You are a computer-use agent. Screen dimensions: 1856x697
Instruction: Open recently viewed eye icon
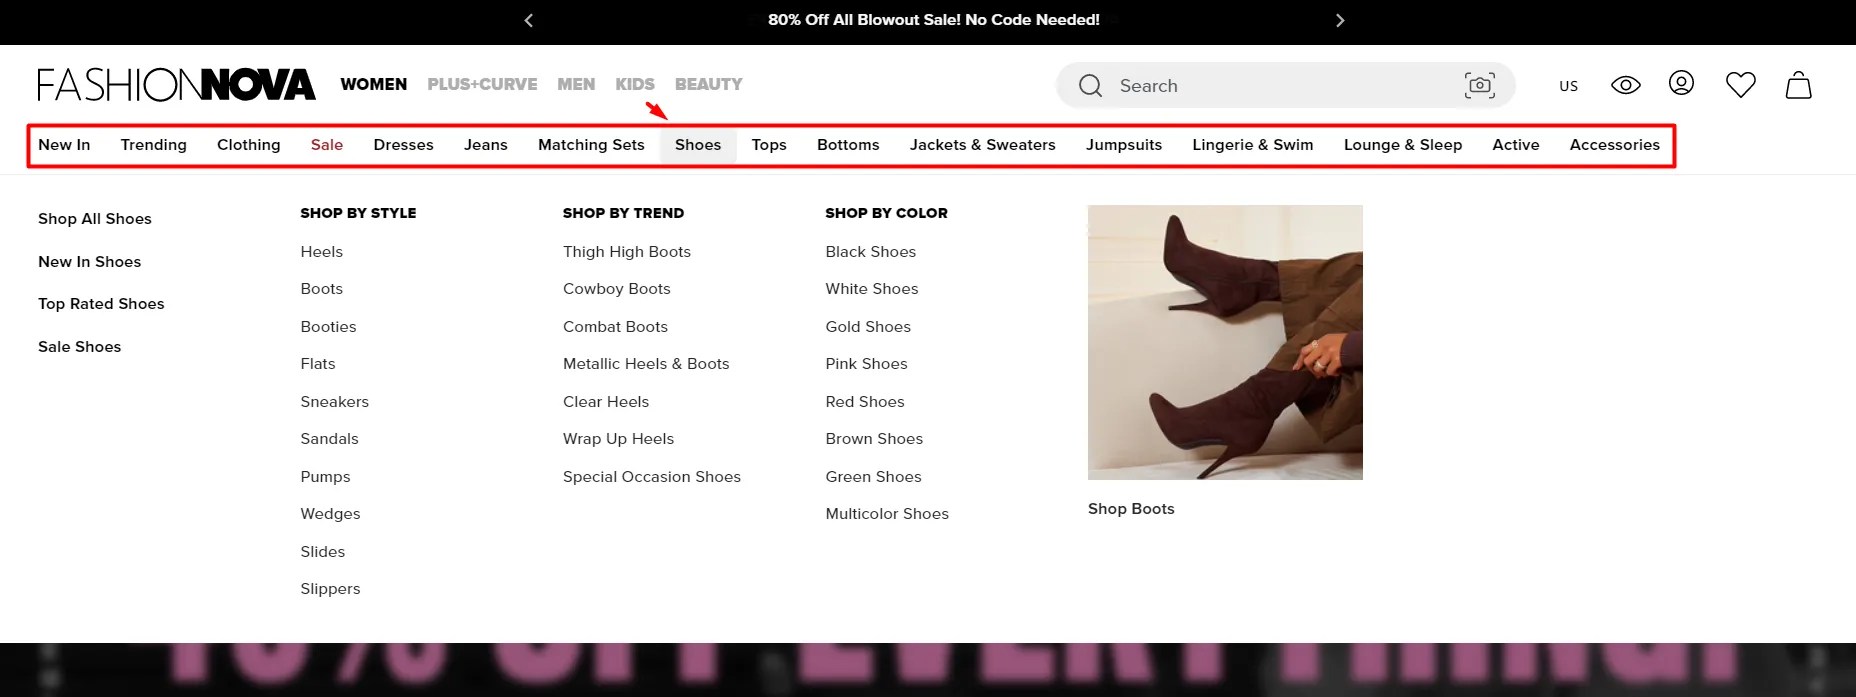tap(1626, 85)
